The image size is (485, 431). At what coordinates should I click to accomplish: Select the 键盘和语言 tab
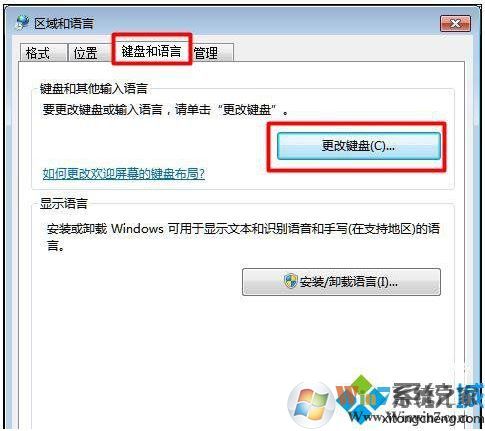click(152, 51)
